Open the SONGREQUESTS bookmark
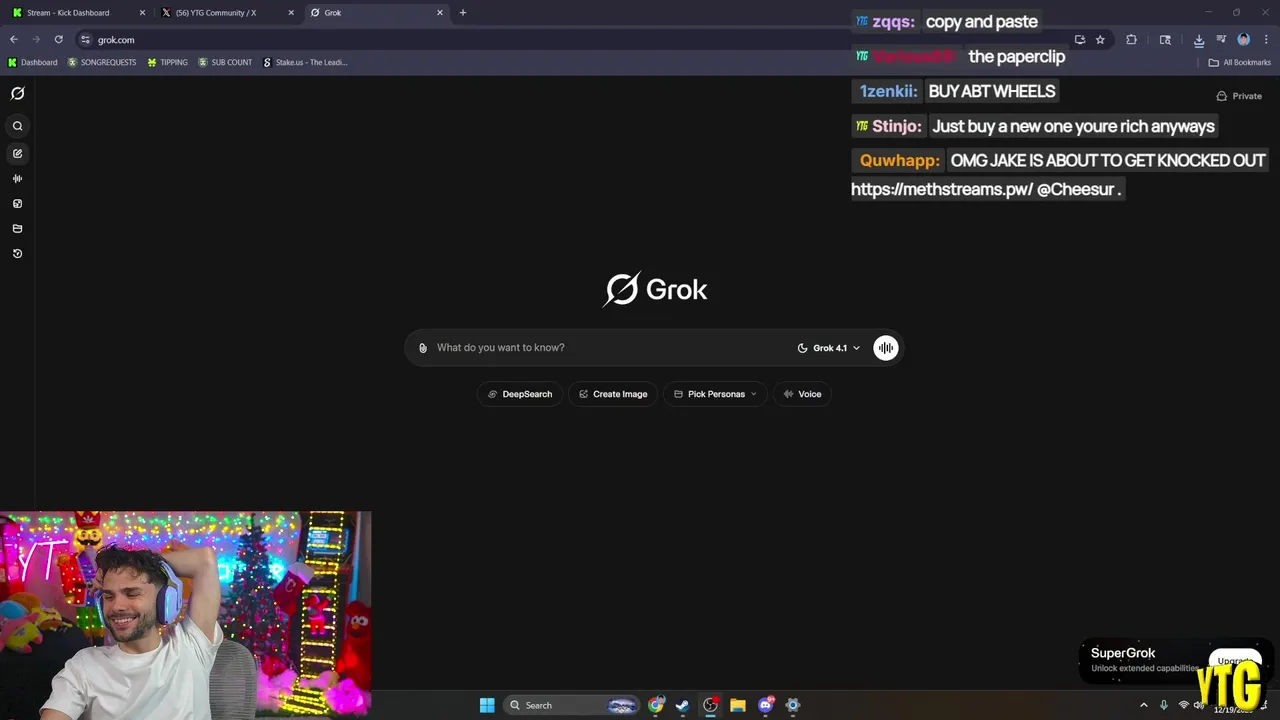1280x720 pixels. [102, 62]
